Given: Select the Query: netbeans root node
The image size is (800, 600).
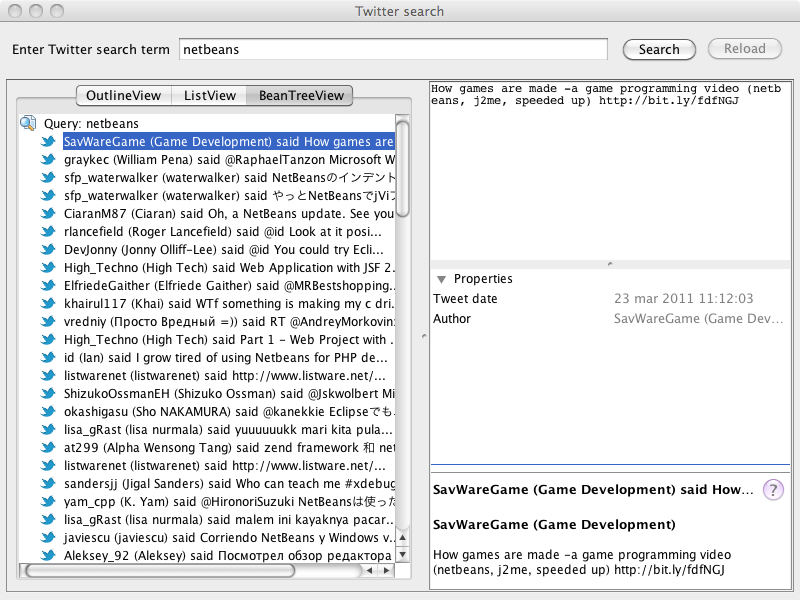Looking at the screenshot, I should [x=91, y=123].
